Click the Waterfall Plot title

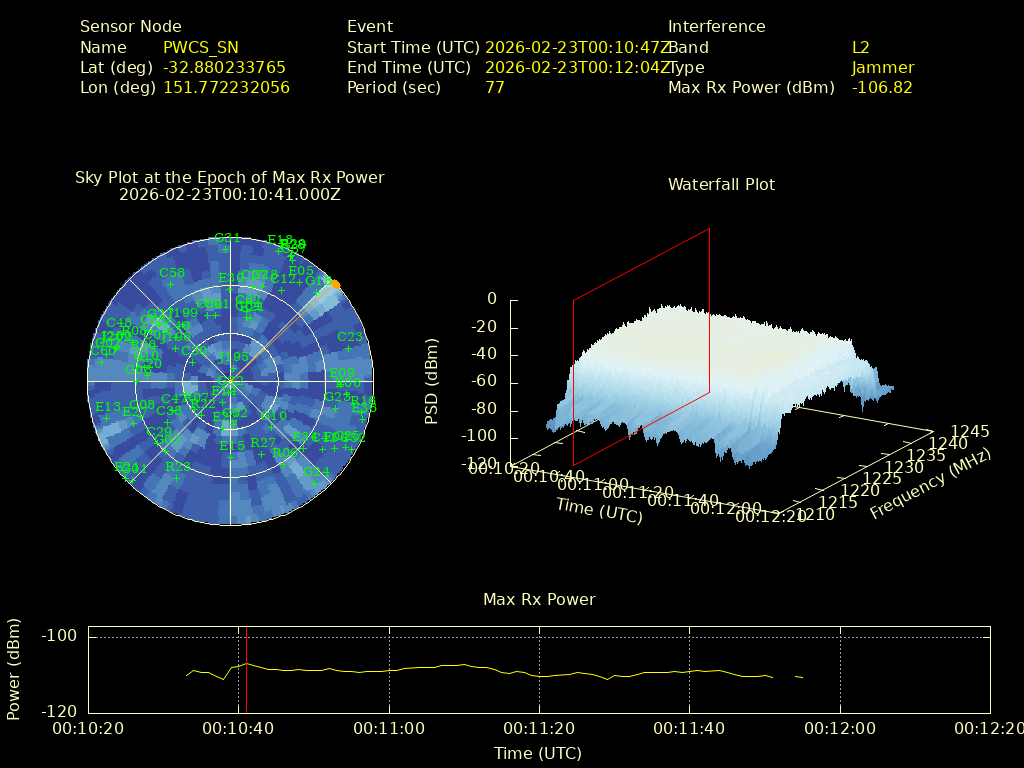click(x=721, y=184)
